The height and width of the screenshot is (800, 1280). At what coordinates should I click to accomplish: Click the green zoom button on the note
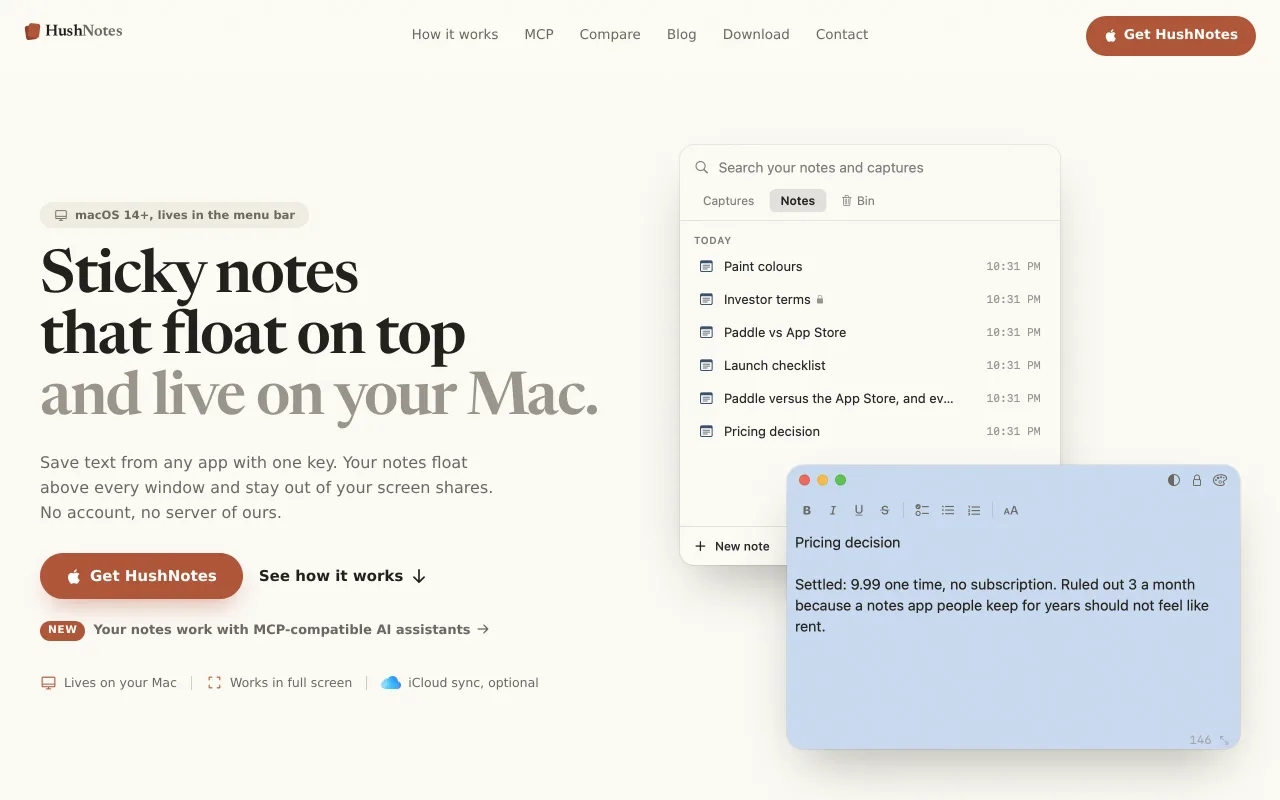tap(840, 480)
